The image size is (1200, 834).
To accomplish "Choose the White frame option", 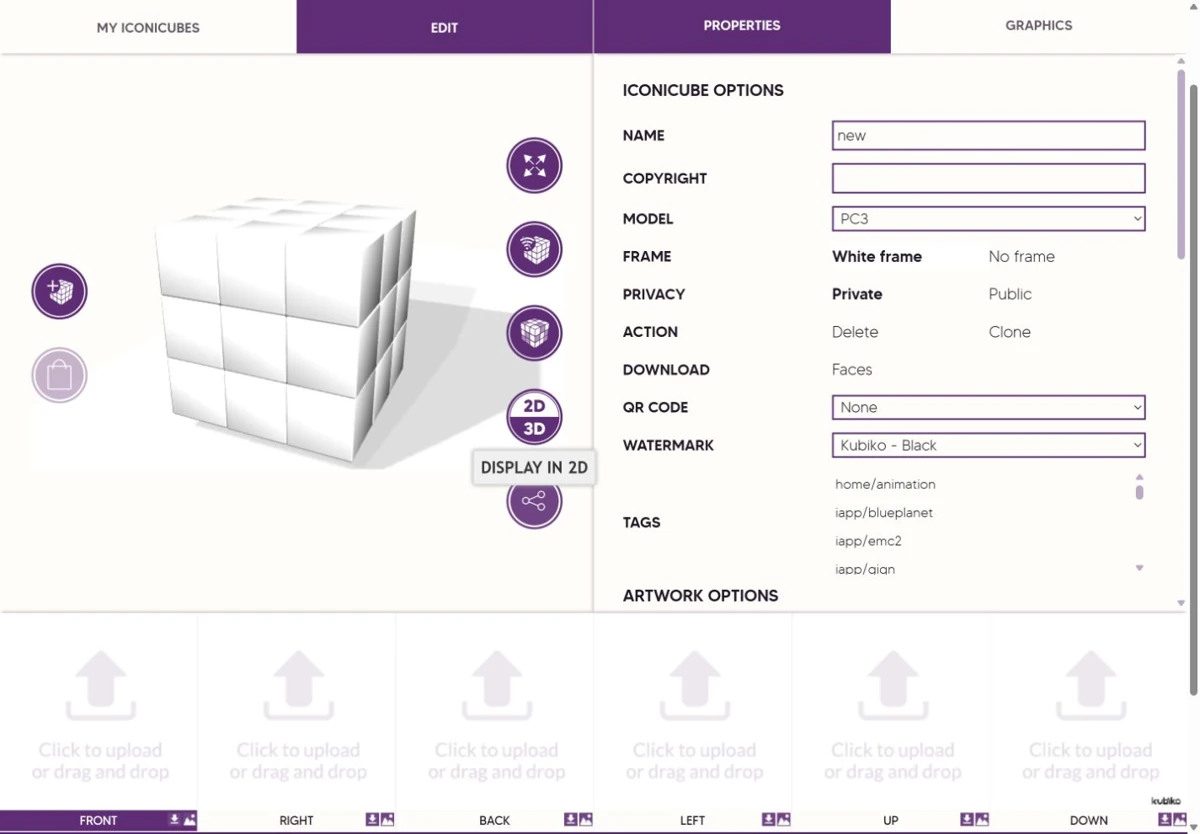I will coord(877,257).
